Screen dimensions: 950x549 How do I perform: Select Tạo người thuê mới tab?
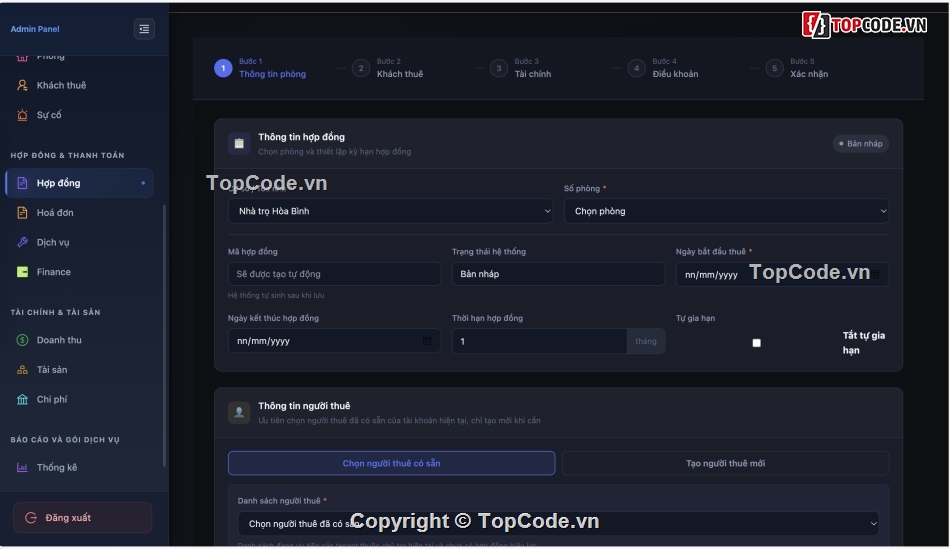click(725, 463)
